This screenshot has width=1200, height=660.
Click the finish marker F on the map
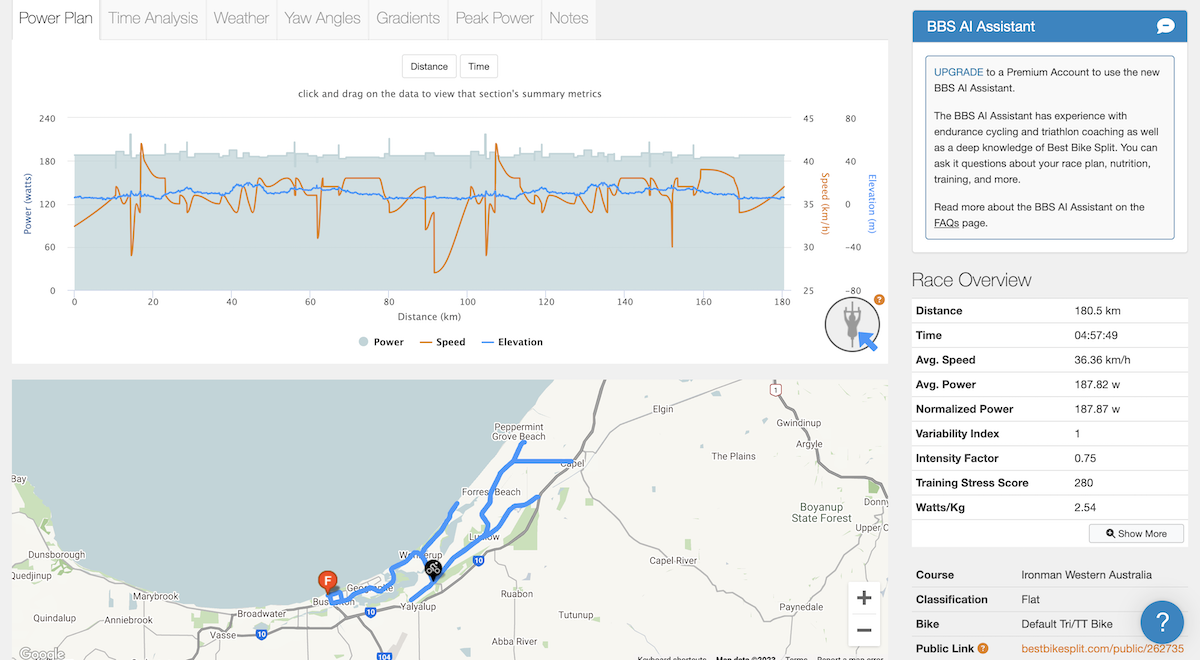coord(326,582)
